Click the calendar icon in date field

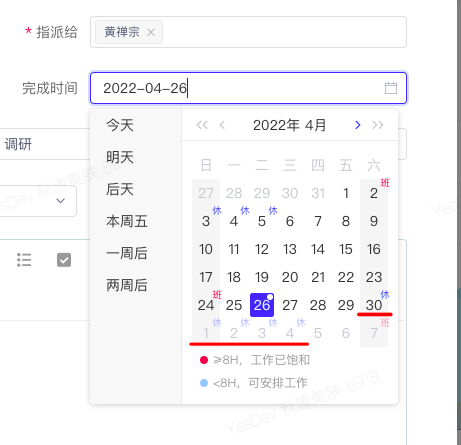pyautogui.click(x=391, y=88)
